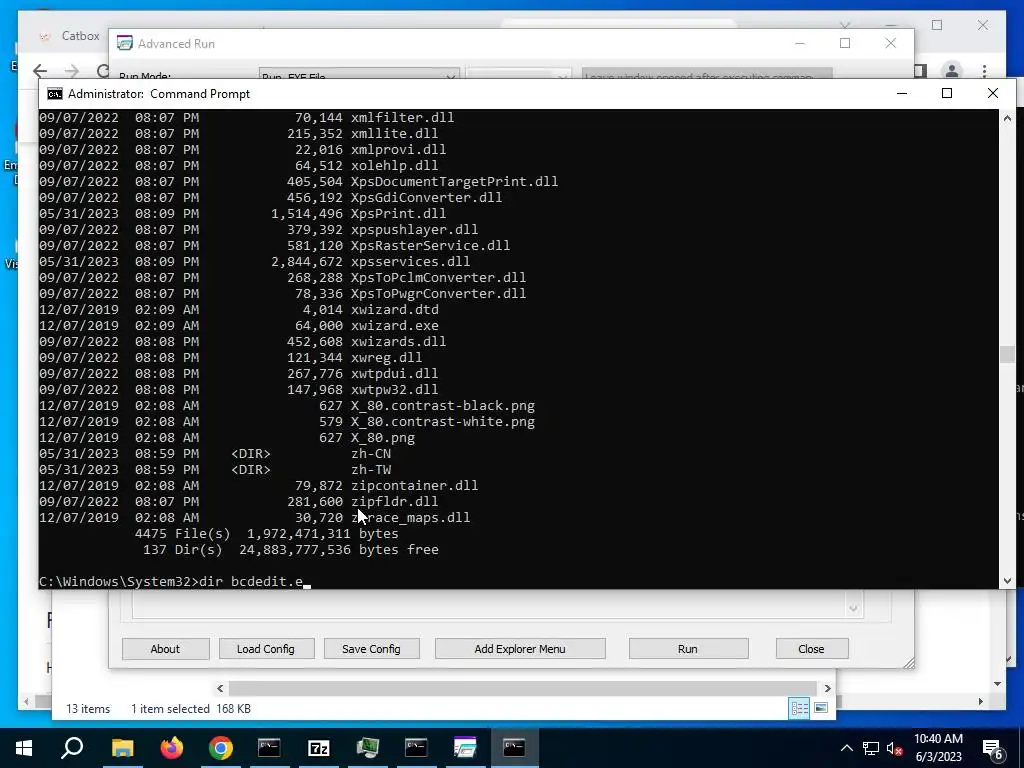Click left arrow of File Explorer horizontal scrollbar

[220, 688]
